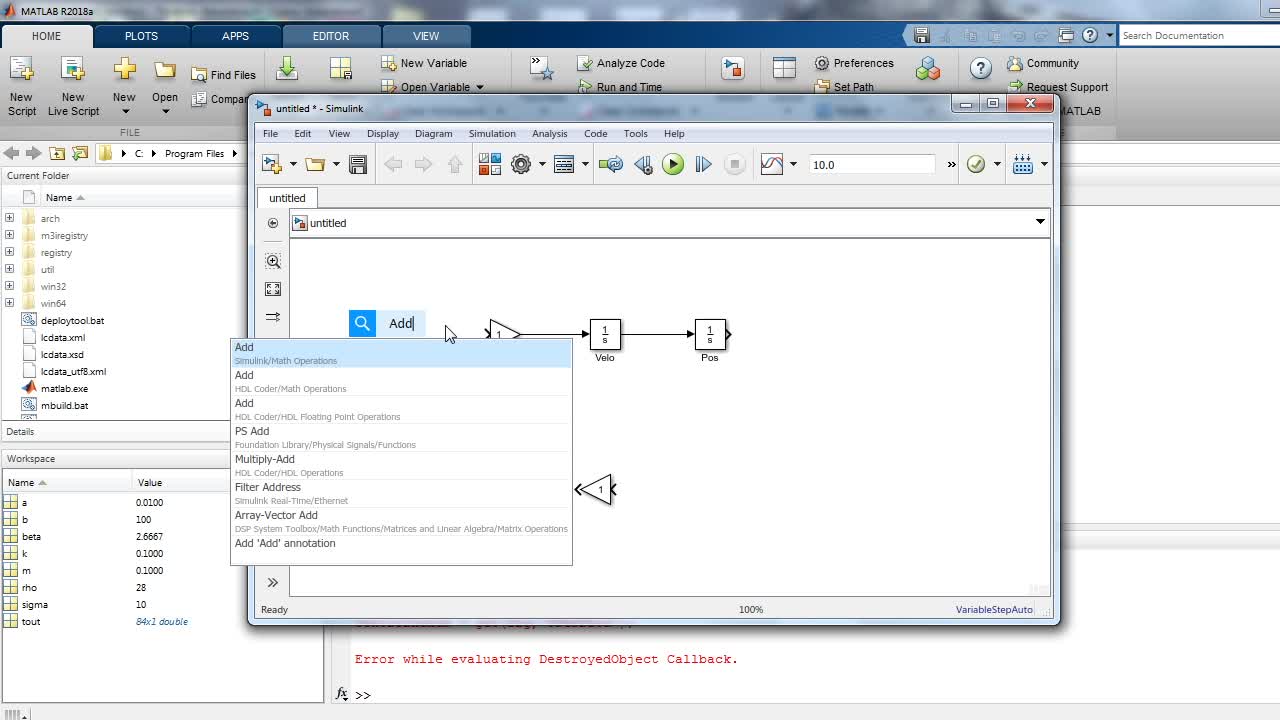Select matlab.exe in Current Folder list
The height and width of the screenshot is (720, 1280).
click(x=64, y=388)
